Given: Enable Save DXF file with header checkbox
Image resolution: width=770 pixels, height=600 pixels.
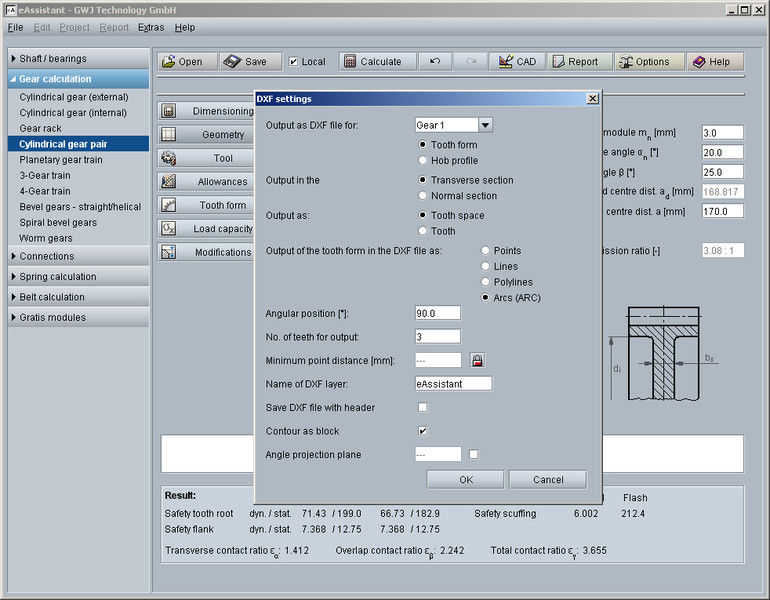Looking at the screenshot, I should (x=422, y=407).
